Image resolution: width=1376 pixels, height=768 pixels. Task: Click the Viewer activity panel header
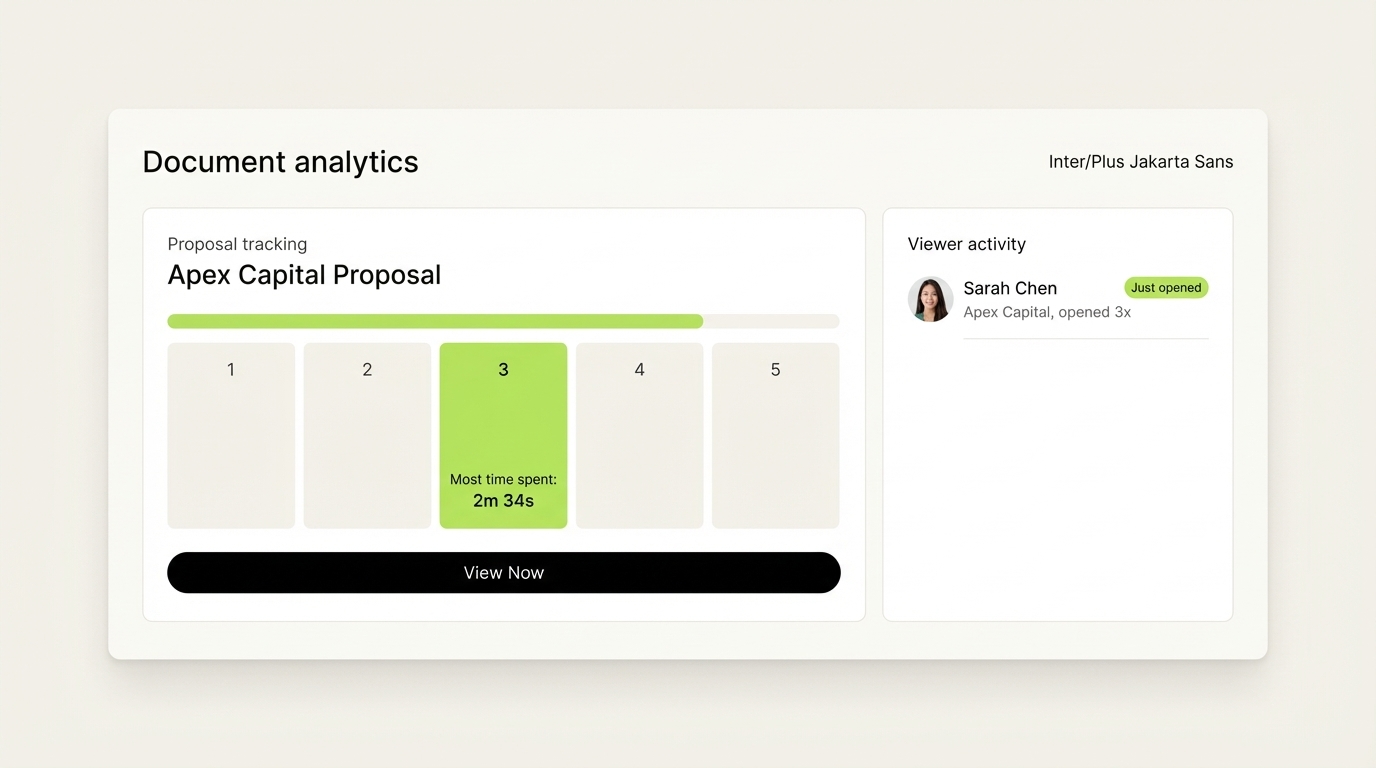click(x=966, y=243)
